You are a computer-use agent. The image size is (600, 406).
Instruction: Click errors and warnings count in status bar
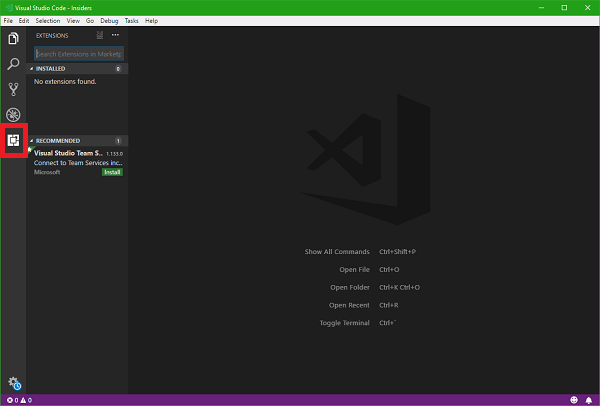[x=18, y=400]
